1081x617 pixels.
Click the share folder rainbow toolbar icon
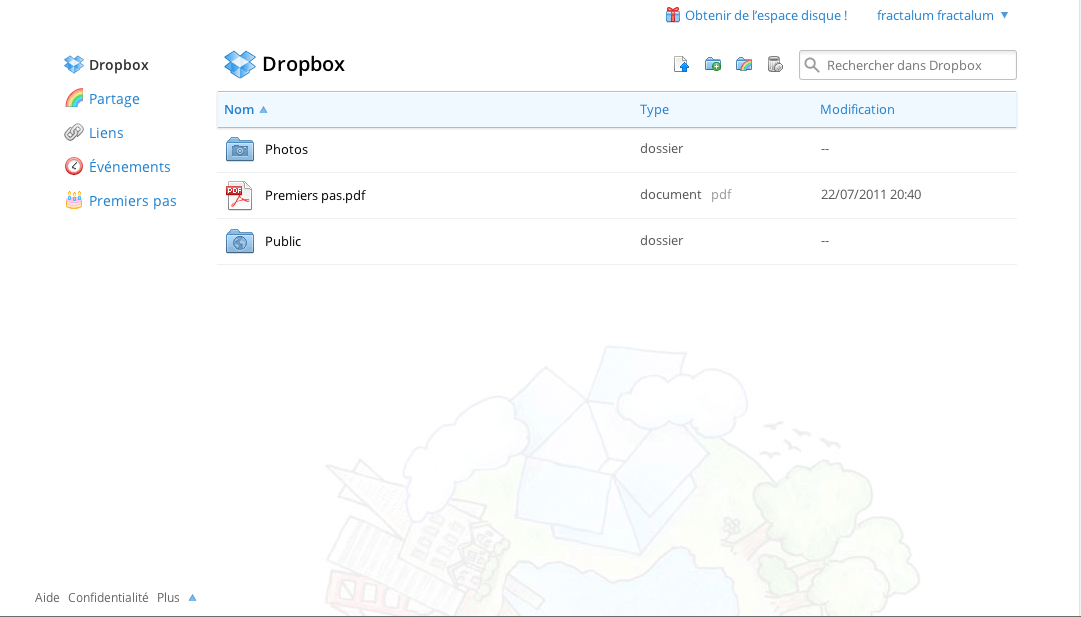[744, 65]
